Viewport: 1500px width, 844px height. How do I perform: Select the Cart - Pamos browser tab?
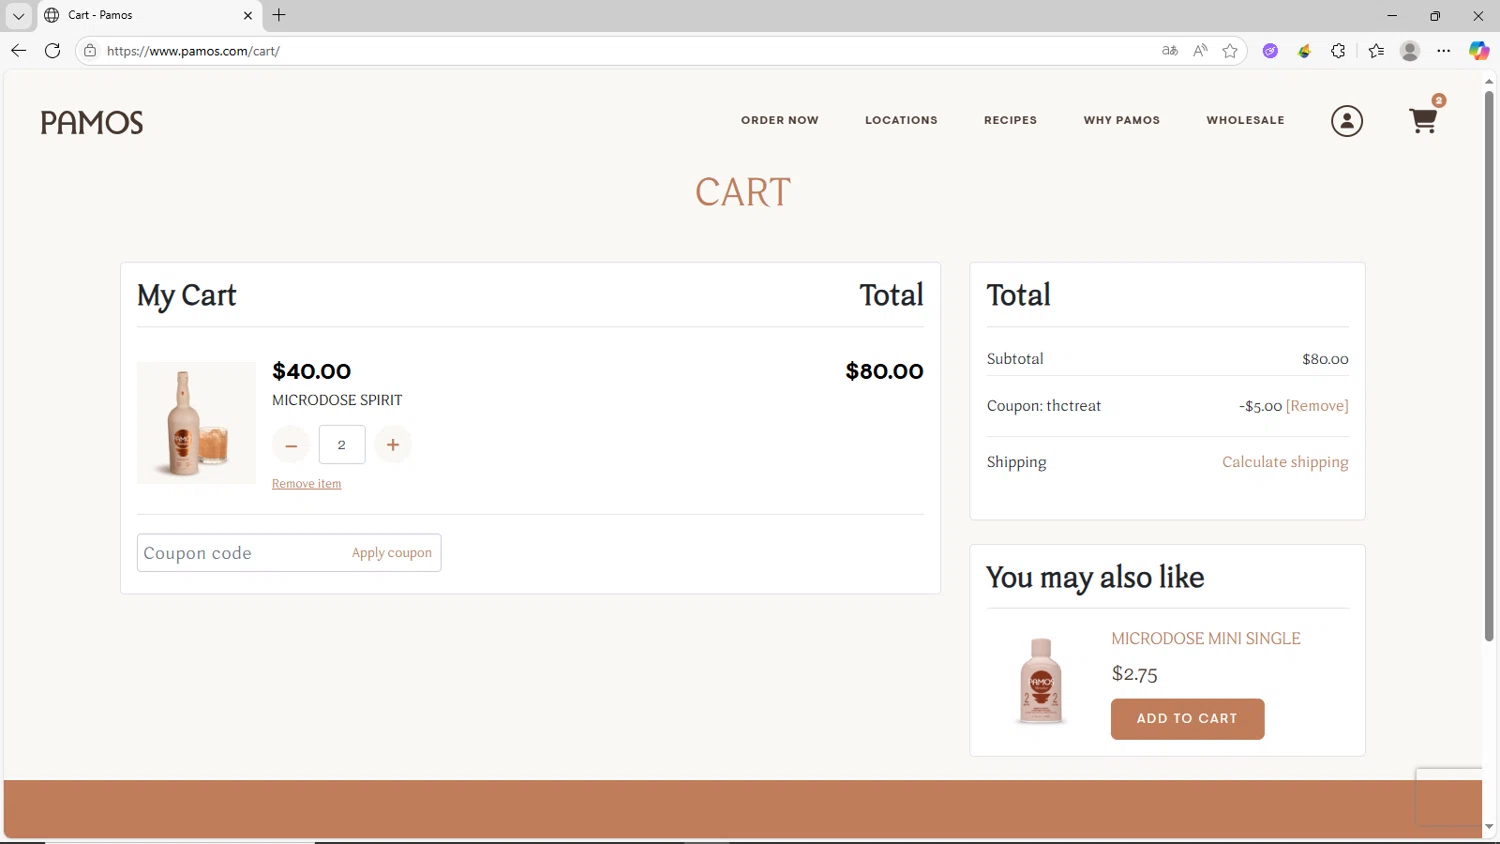148,15
